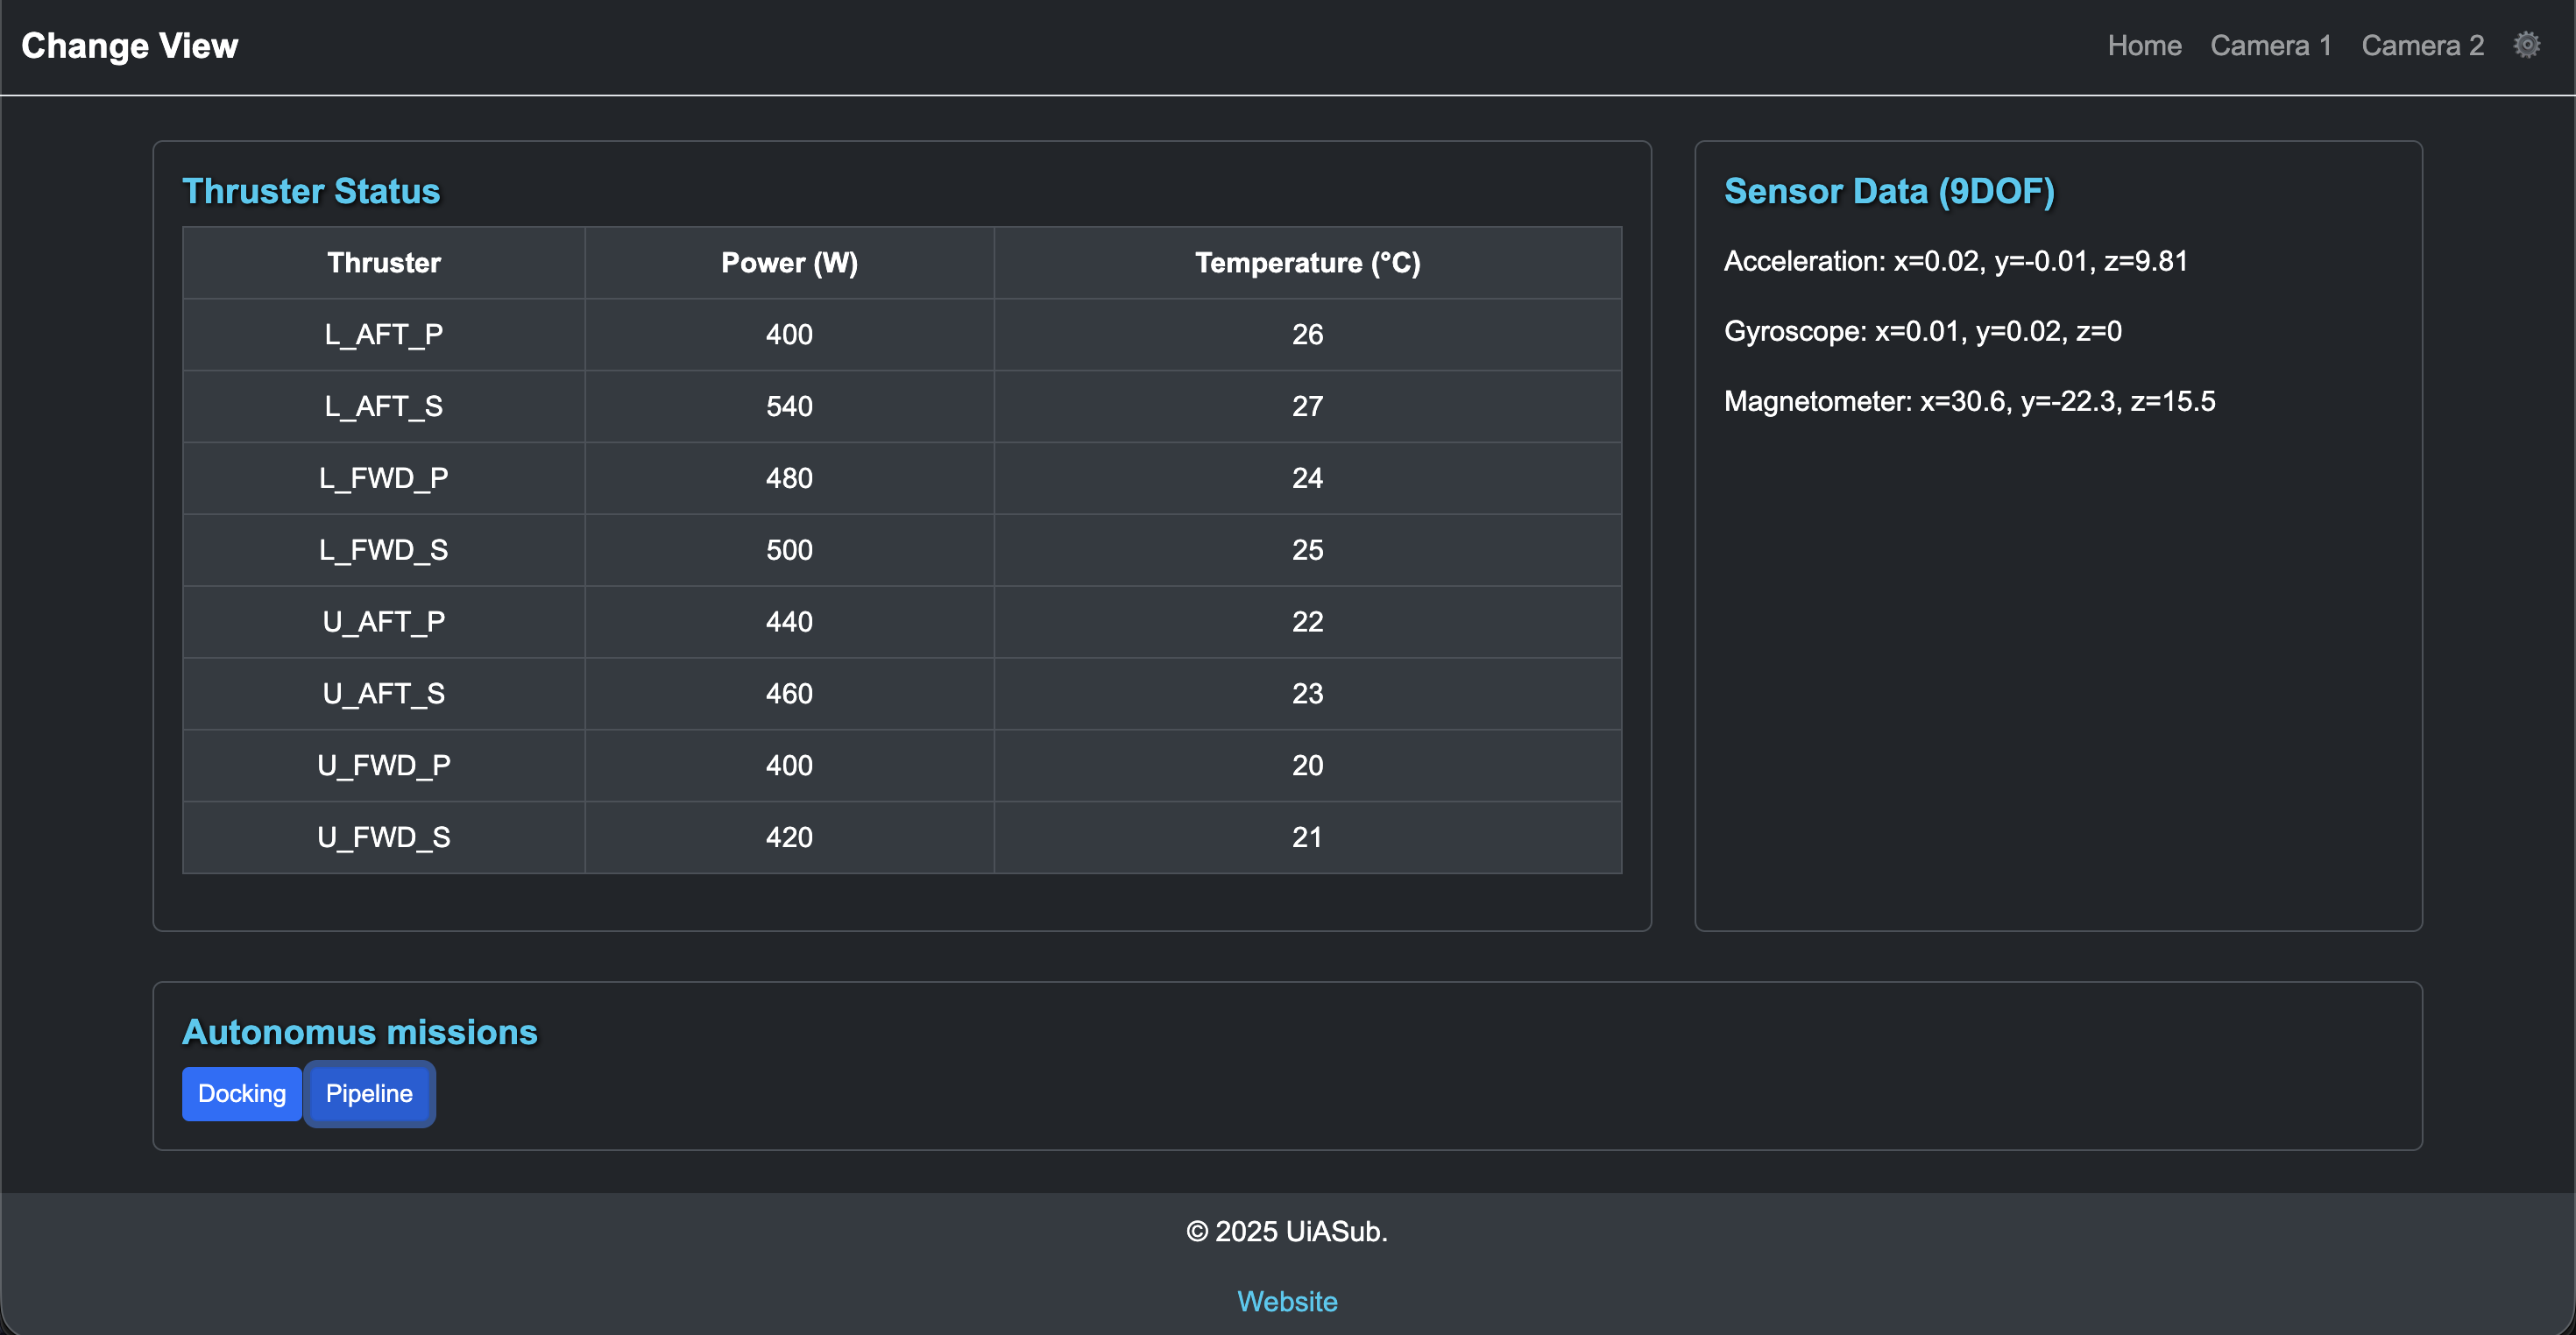This screenshot has width=2576, height=1335.
Task: Click the U_FWD_S thruster row
Action: pos(383,837)
